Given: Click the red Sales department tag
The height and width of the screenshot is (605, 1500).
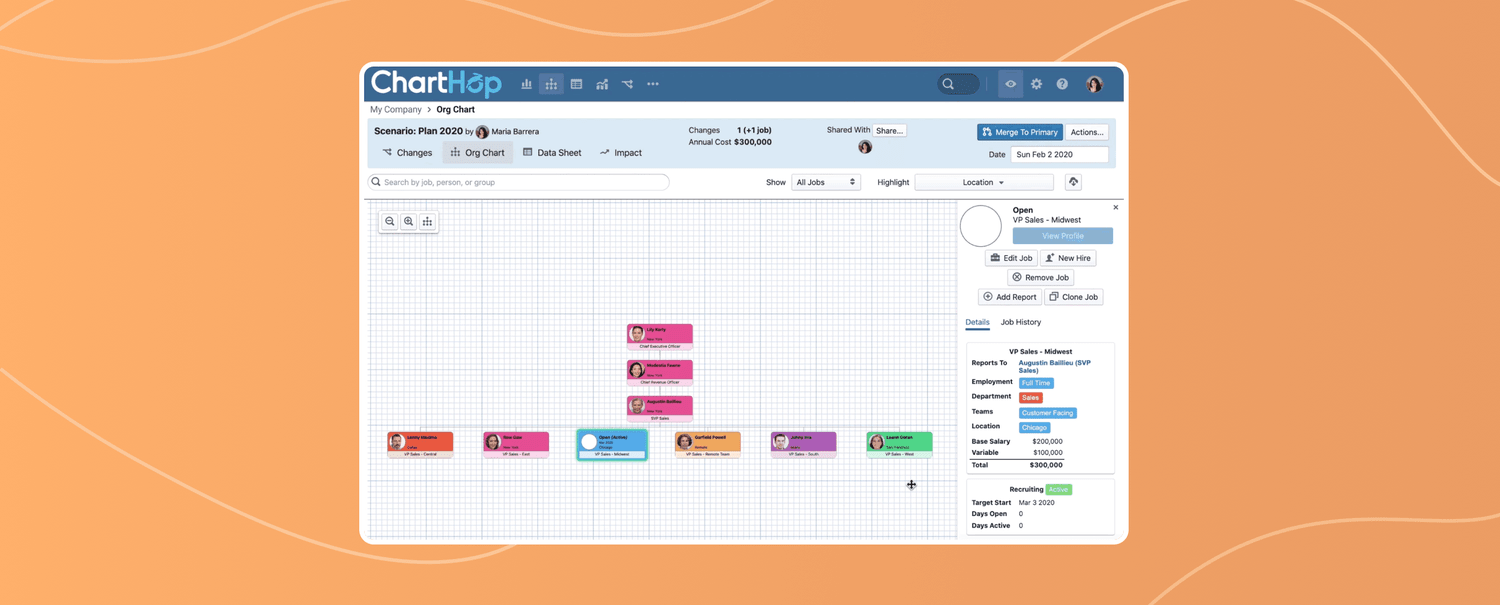Looking at the screenshot, I should pos(1030,398).
